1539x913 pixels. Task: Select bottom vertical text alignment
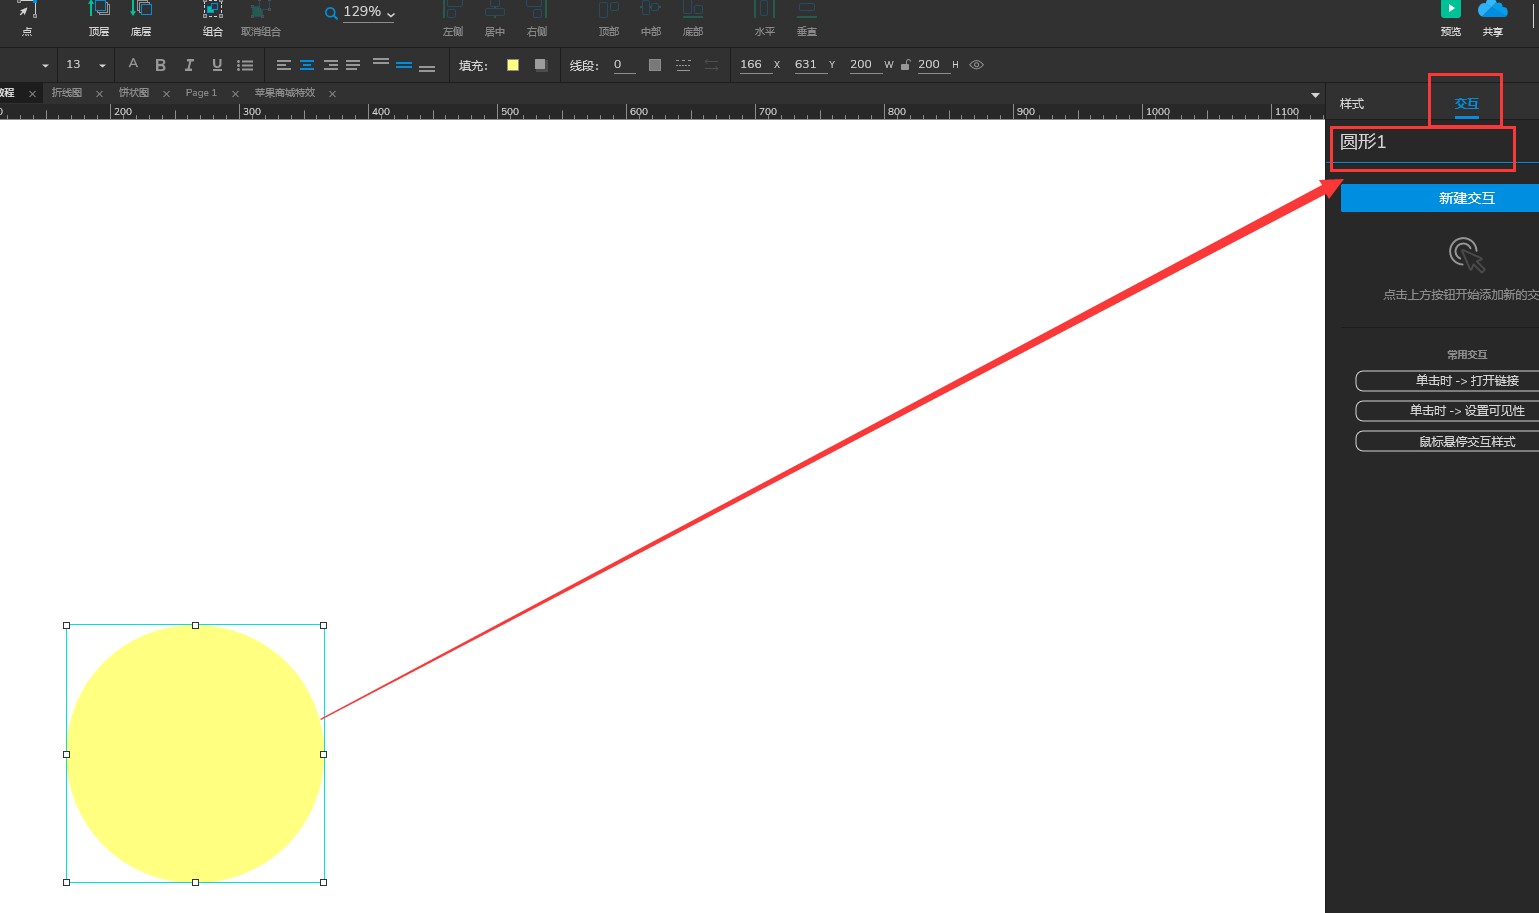pyautogui.click(x=427, y=67)
